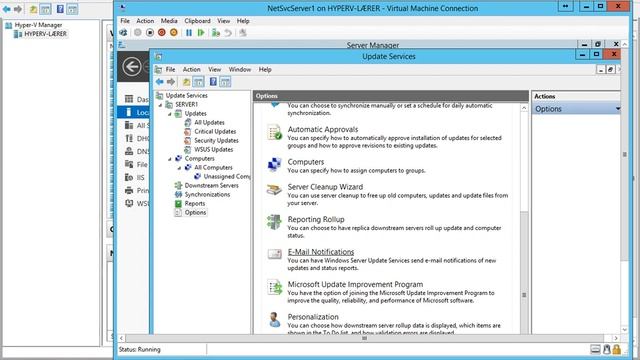Screen dimensions: 640x360
Task: Click the green Reset/Start icon in VM toolbar
Action: point(201,33)
